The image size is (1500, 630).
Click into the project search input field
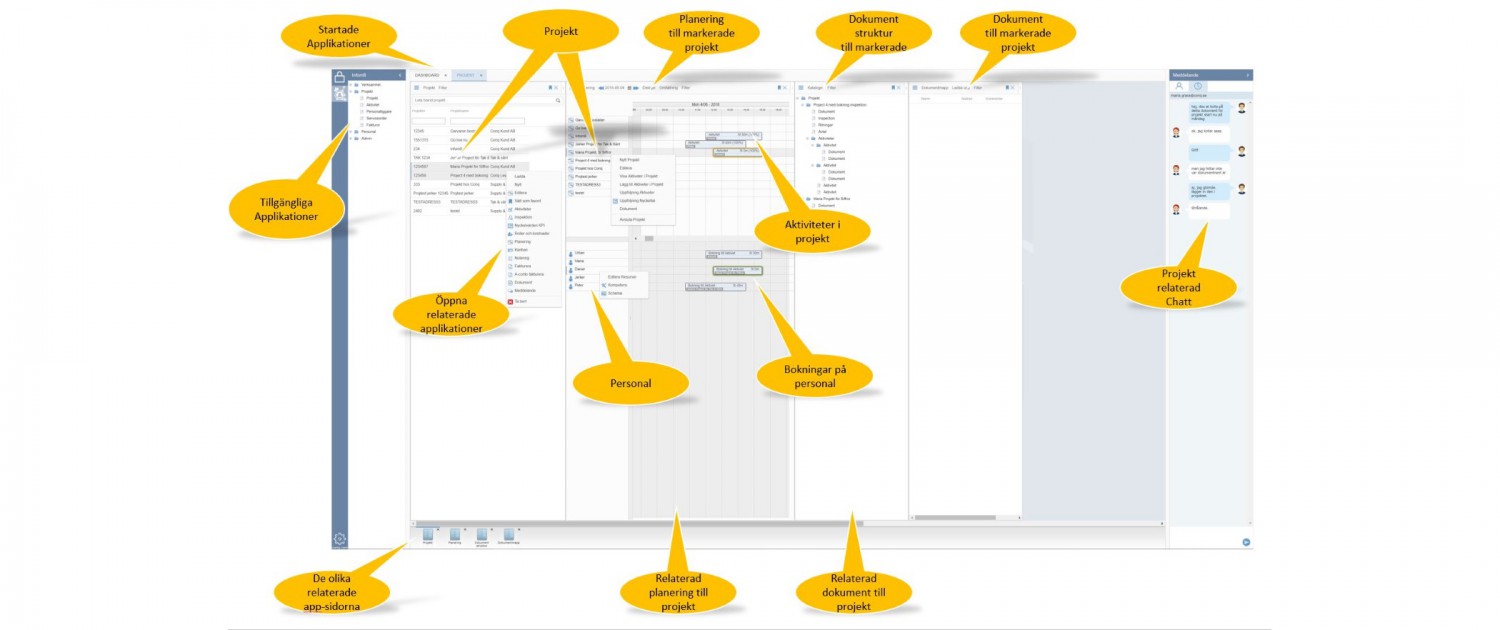485,100
